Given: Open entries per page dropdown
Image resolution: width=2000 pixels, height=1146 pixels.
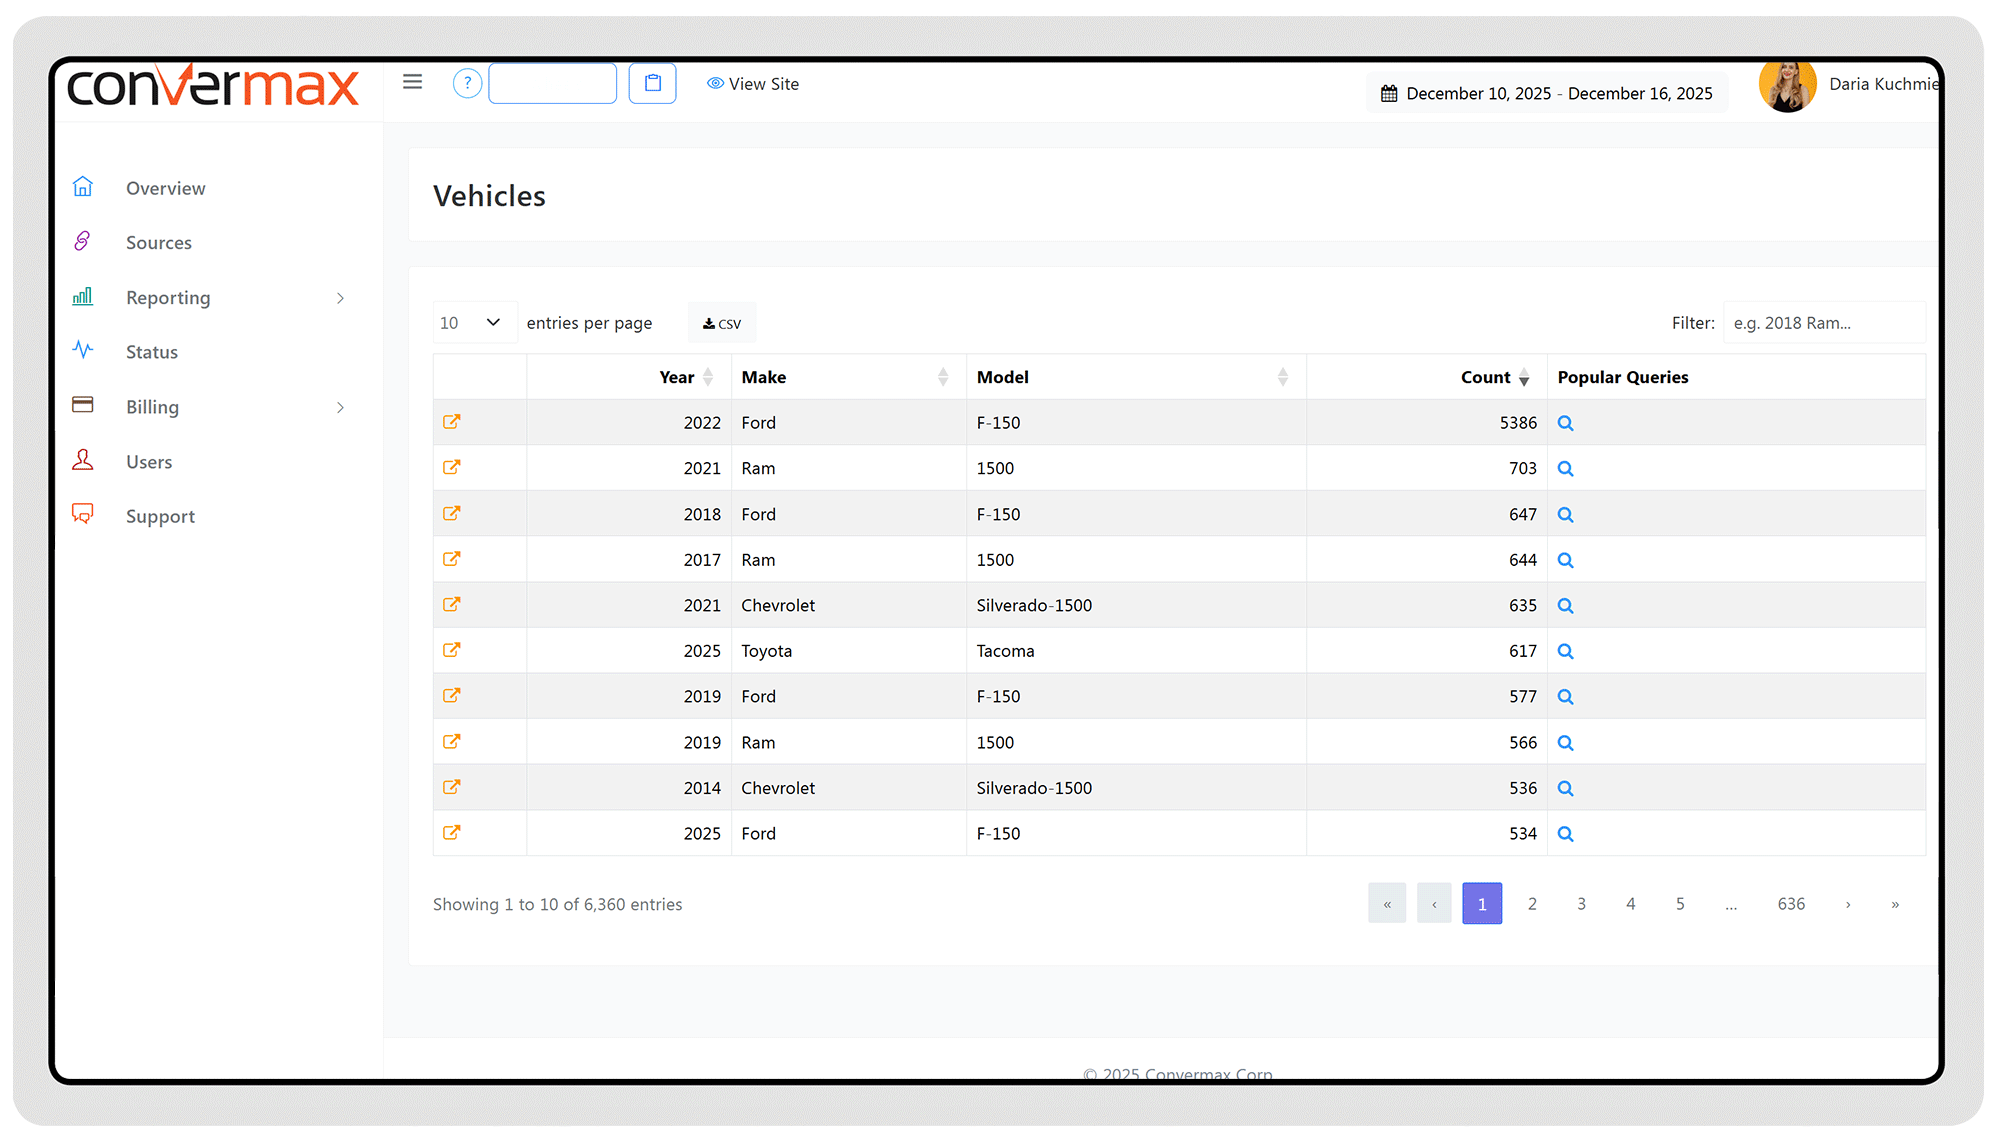Looking at the screenshot, I should (472, 323).
